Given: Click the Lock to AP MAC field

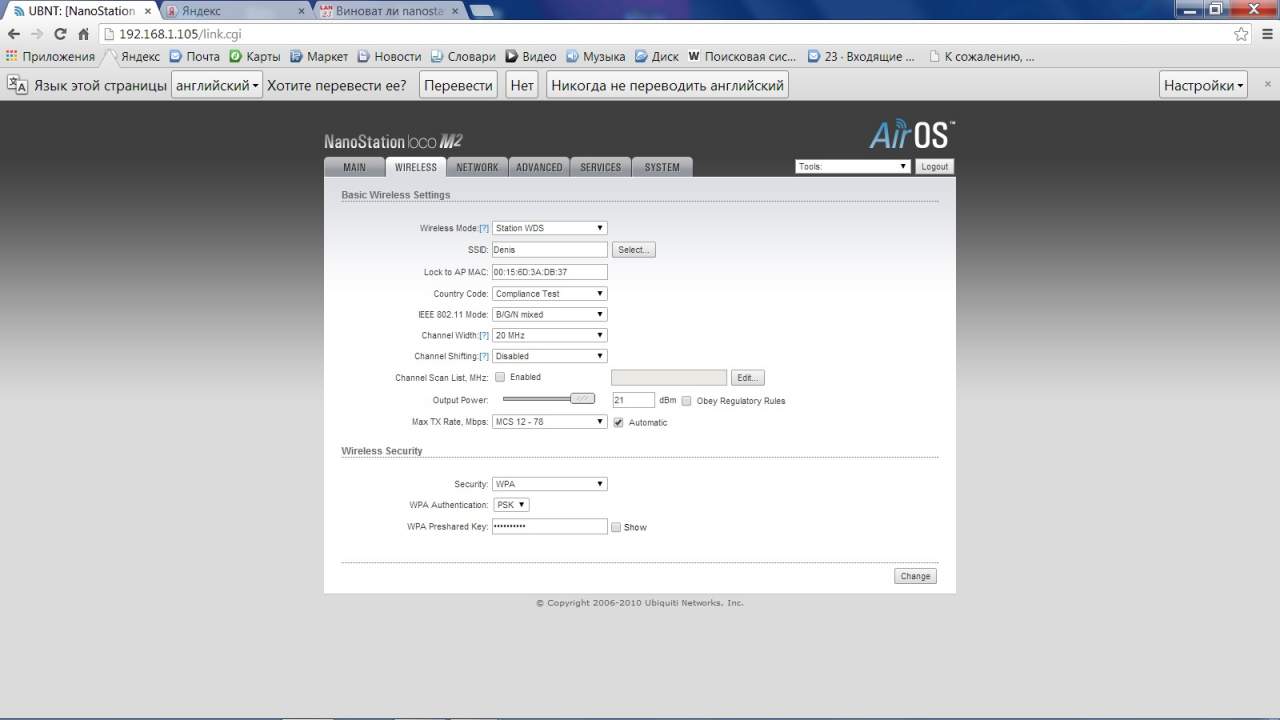Looking at the screenshot, I should tap(550, 272).
